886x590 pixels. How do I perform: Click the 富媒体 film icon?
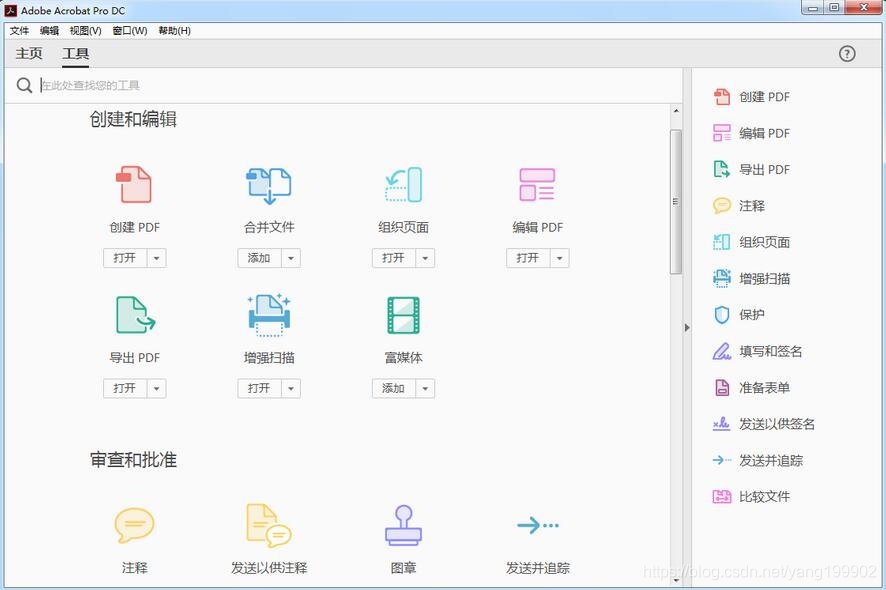[x=403, y=315]
